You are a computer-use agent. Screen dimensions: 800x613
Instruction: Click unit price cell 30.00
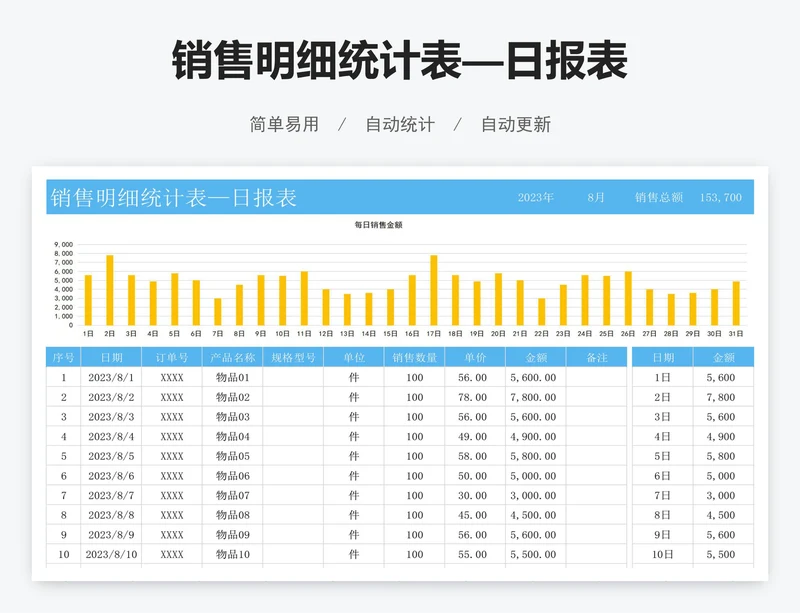476,496
